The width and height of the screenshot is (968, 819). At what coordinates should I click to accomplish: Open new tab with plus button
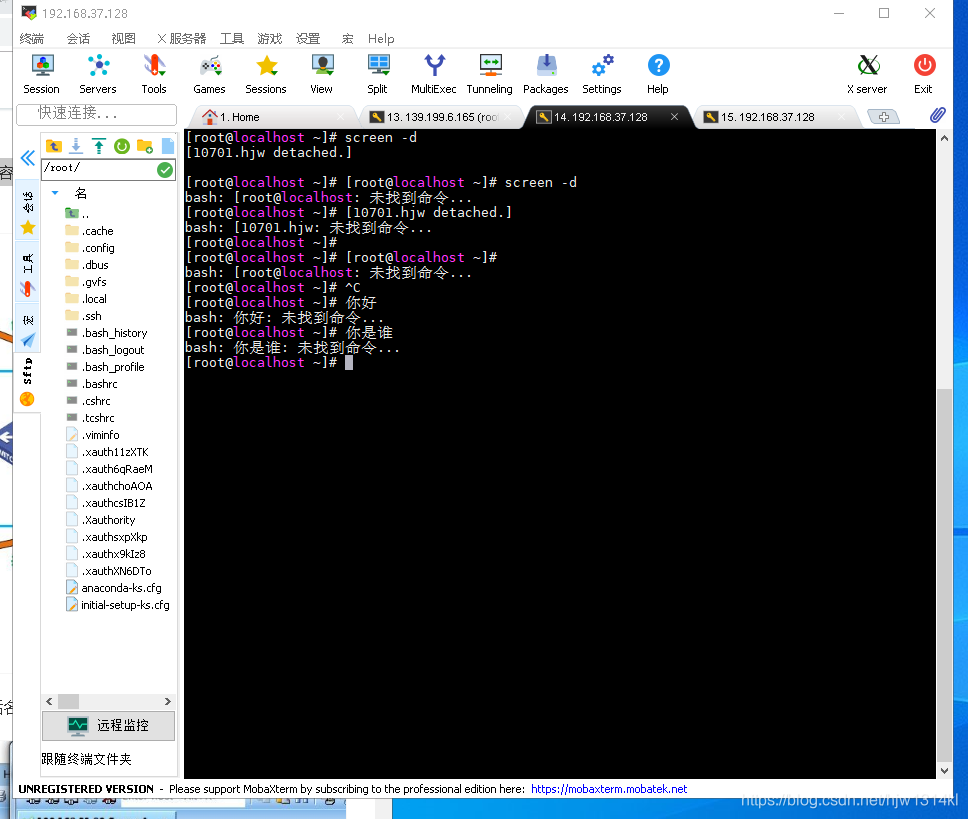tap(883, 117)
